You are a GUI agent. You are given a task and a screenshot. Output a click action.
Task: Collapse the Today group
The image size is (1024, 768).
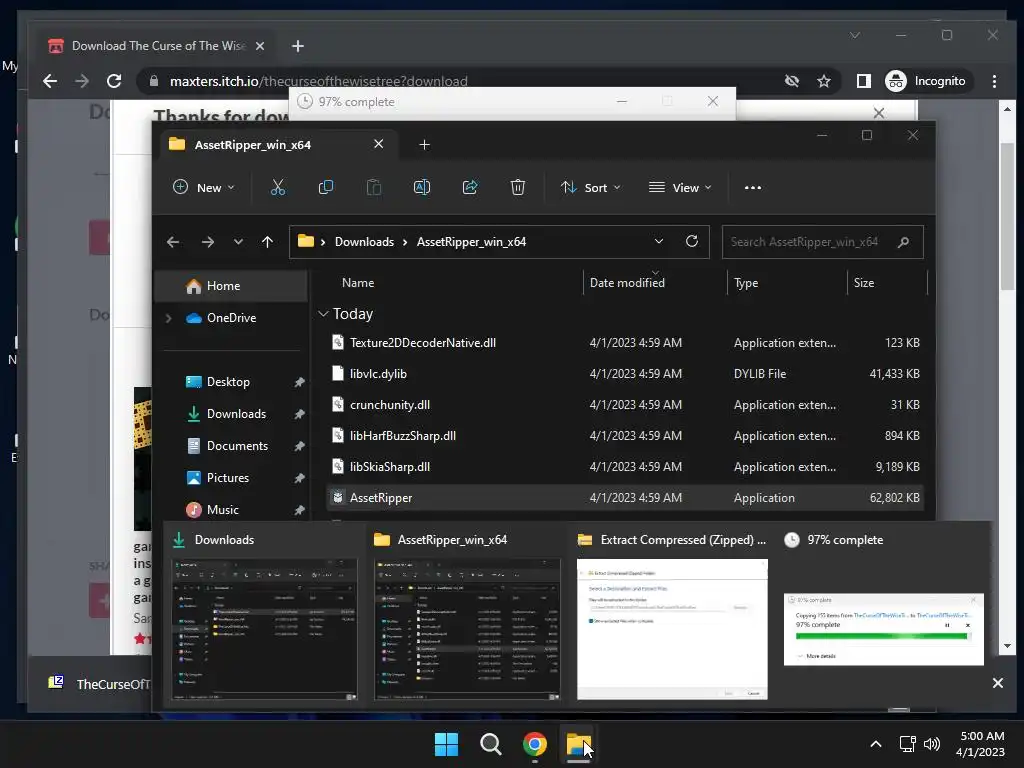coord(323,314)
